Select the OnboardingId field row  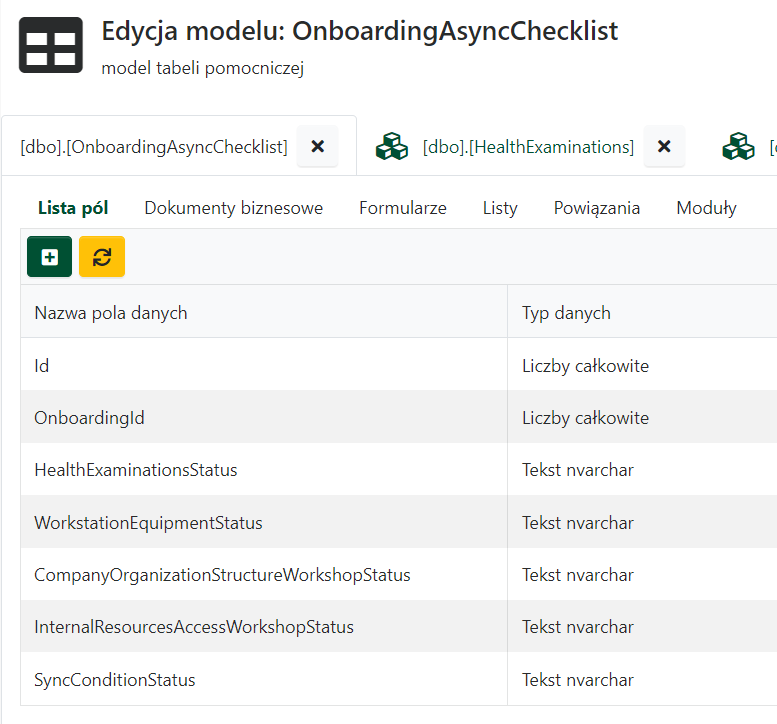pos(89,418)
